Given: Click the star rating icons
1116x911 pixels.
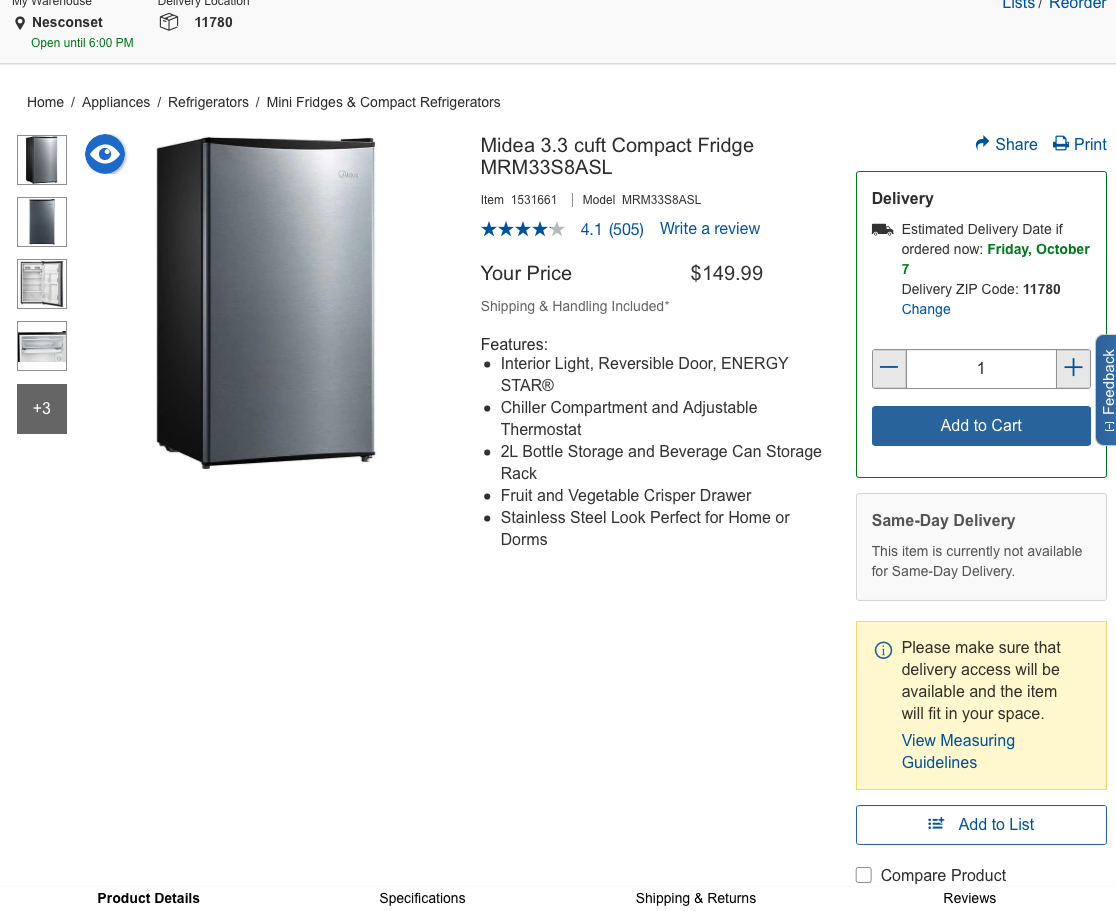Looking at the screenshot, I should click(522, 229).
